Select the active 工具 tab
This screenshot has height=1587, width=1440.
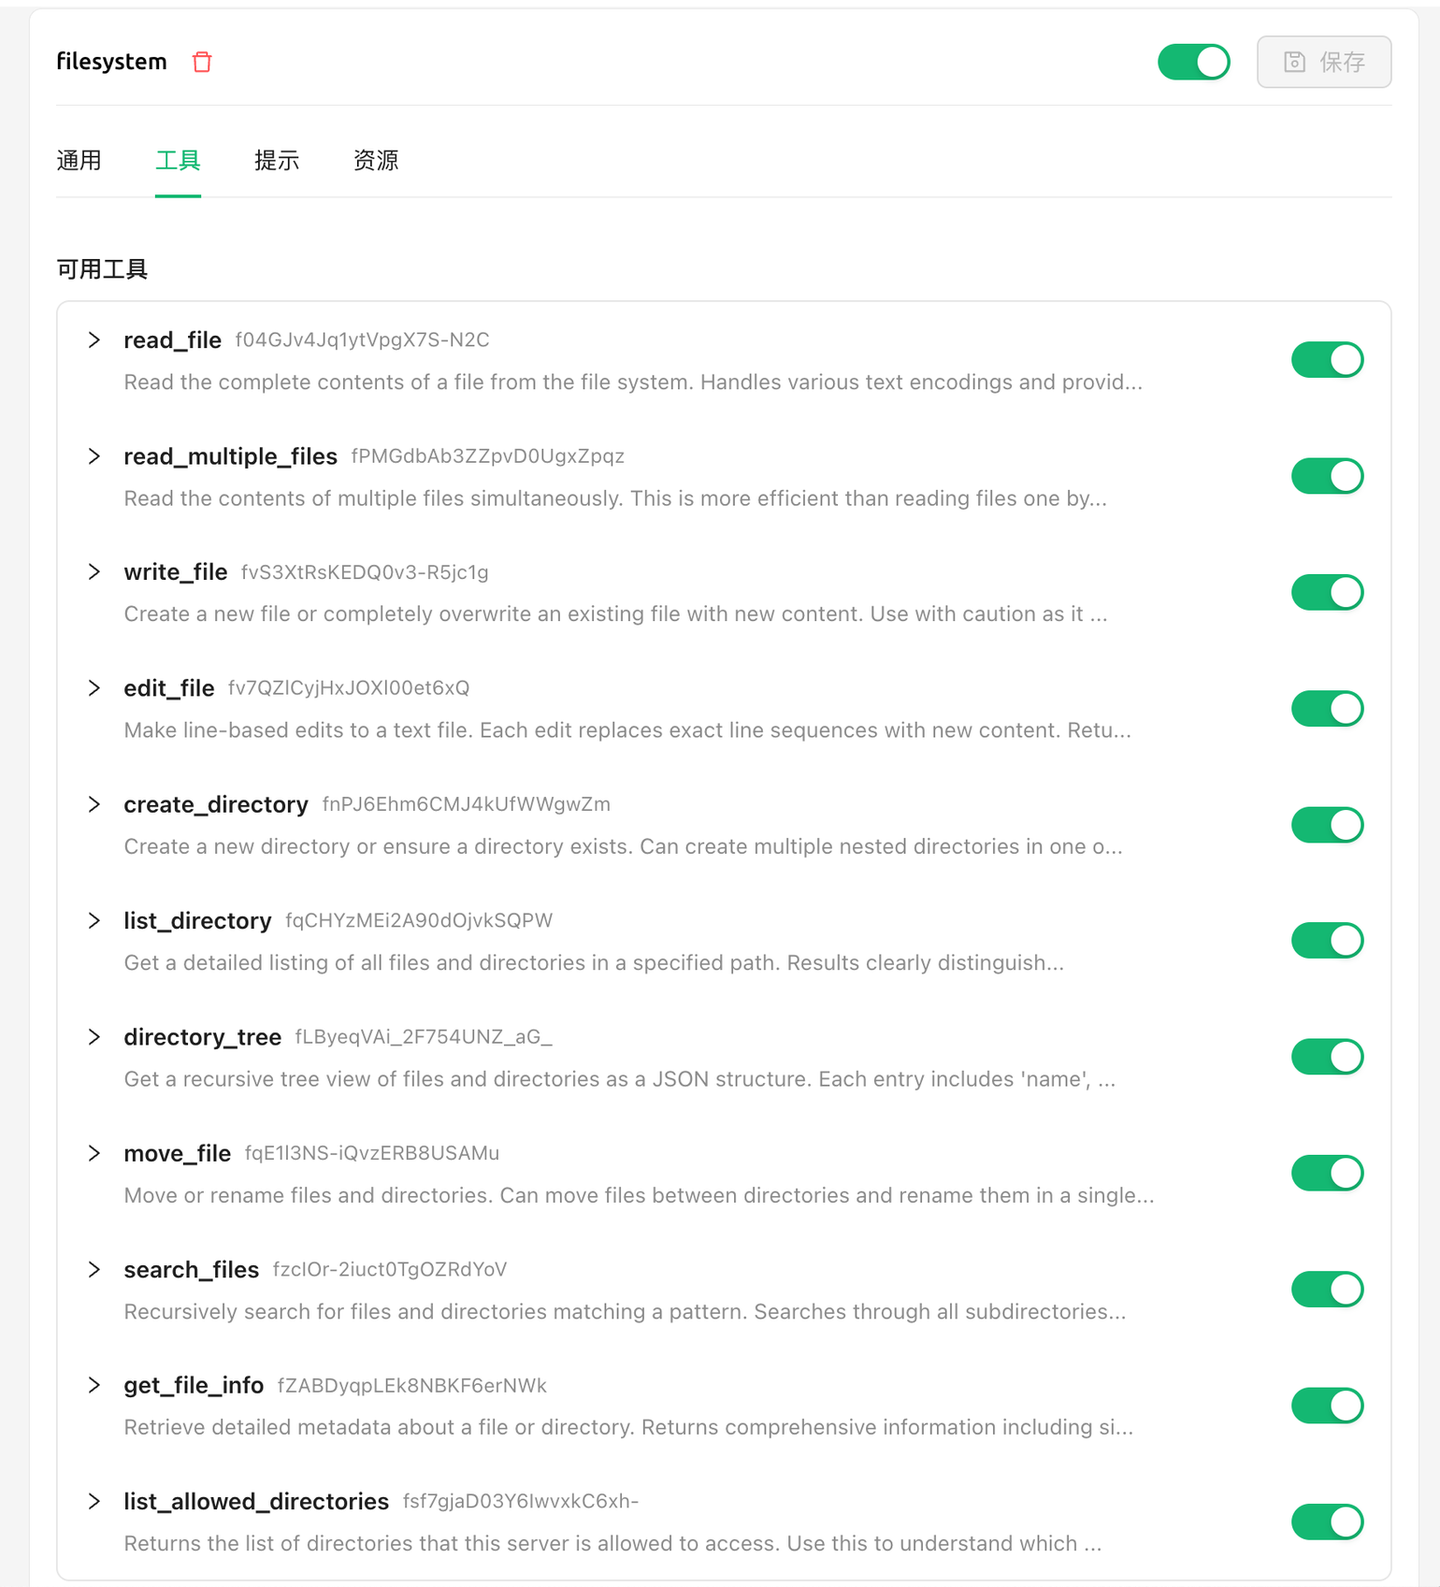coord(178,160)
